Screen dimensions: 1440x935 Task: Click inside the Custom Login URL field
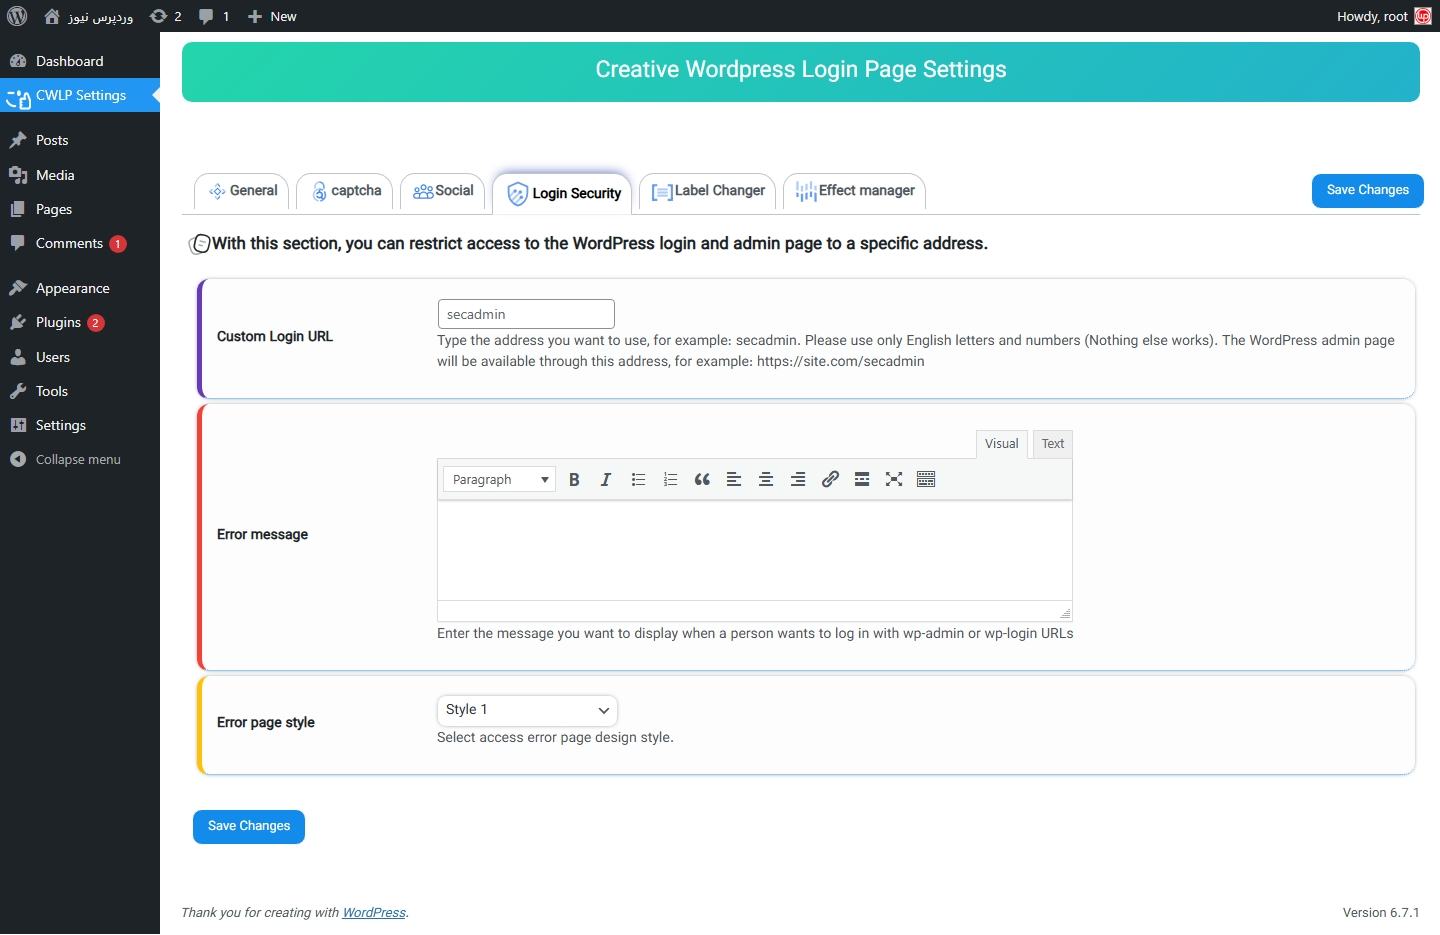click(x=525, y=314)
